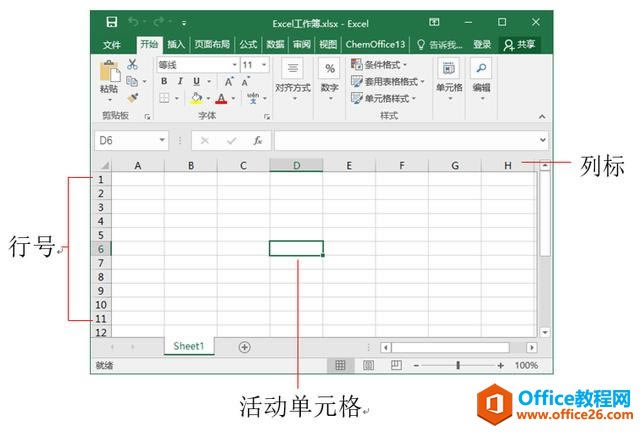Viewport: 640px width, 432px height.
Task: Switch to Page Layout view icon
Action: [368, 365]
